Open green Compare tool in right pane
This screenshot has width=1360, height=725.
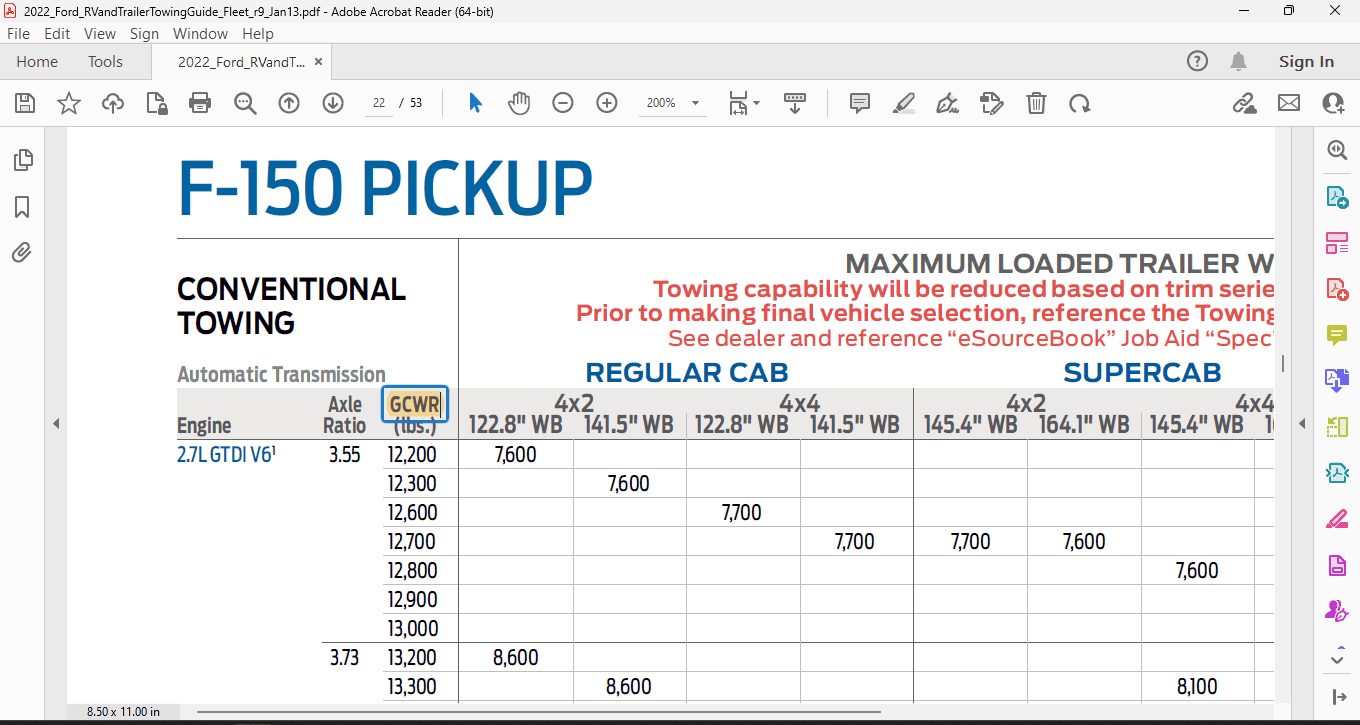pyautogui.click(x=1337, y=427)
